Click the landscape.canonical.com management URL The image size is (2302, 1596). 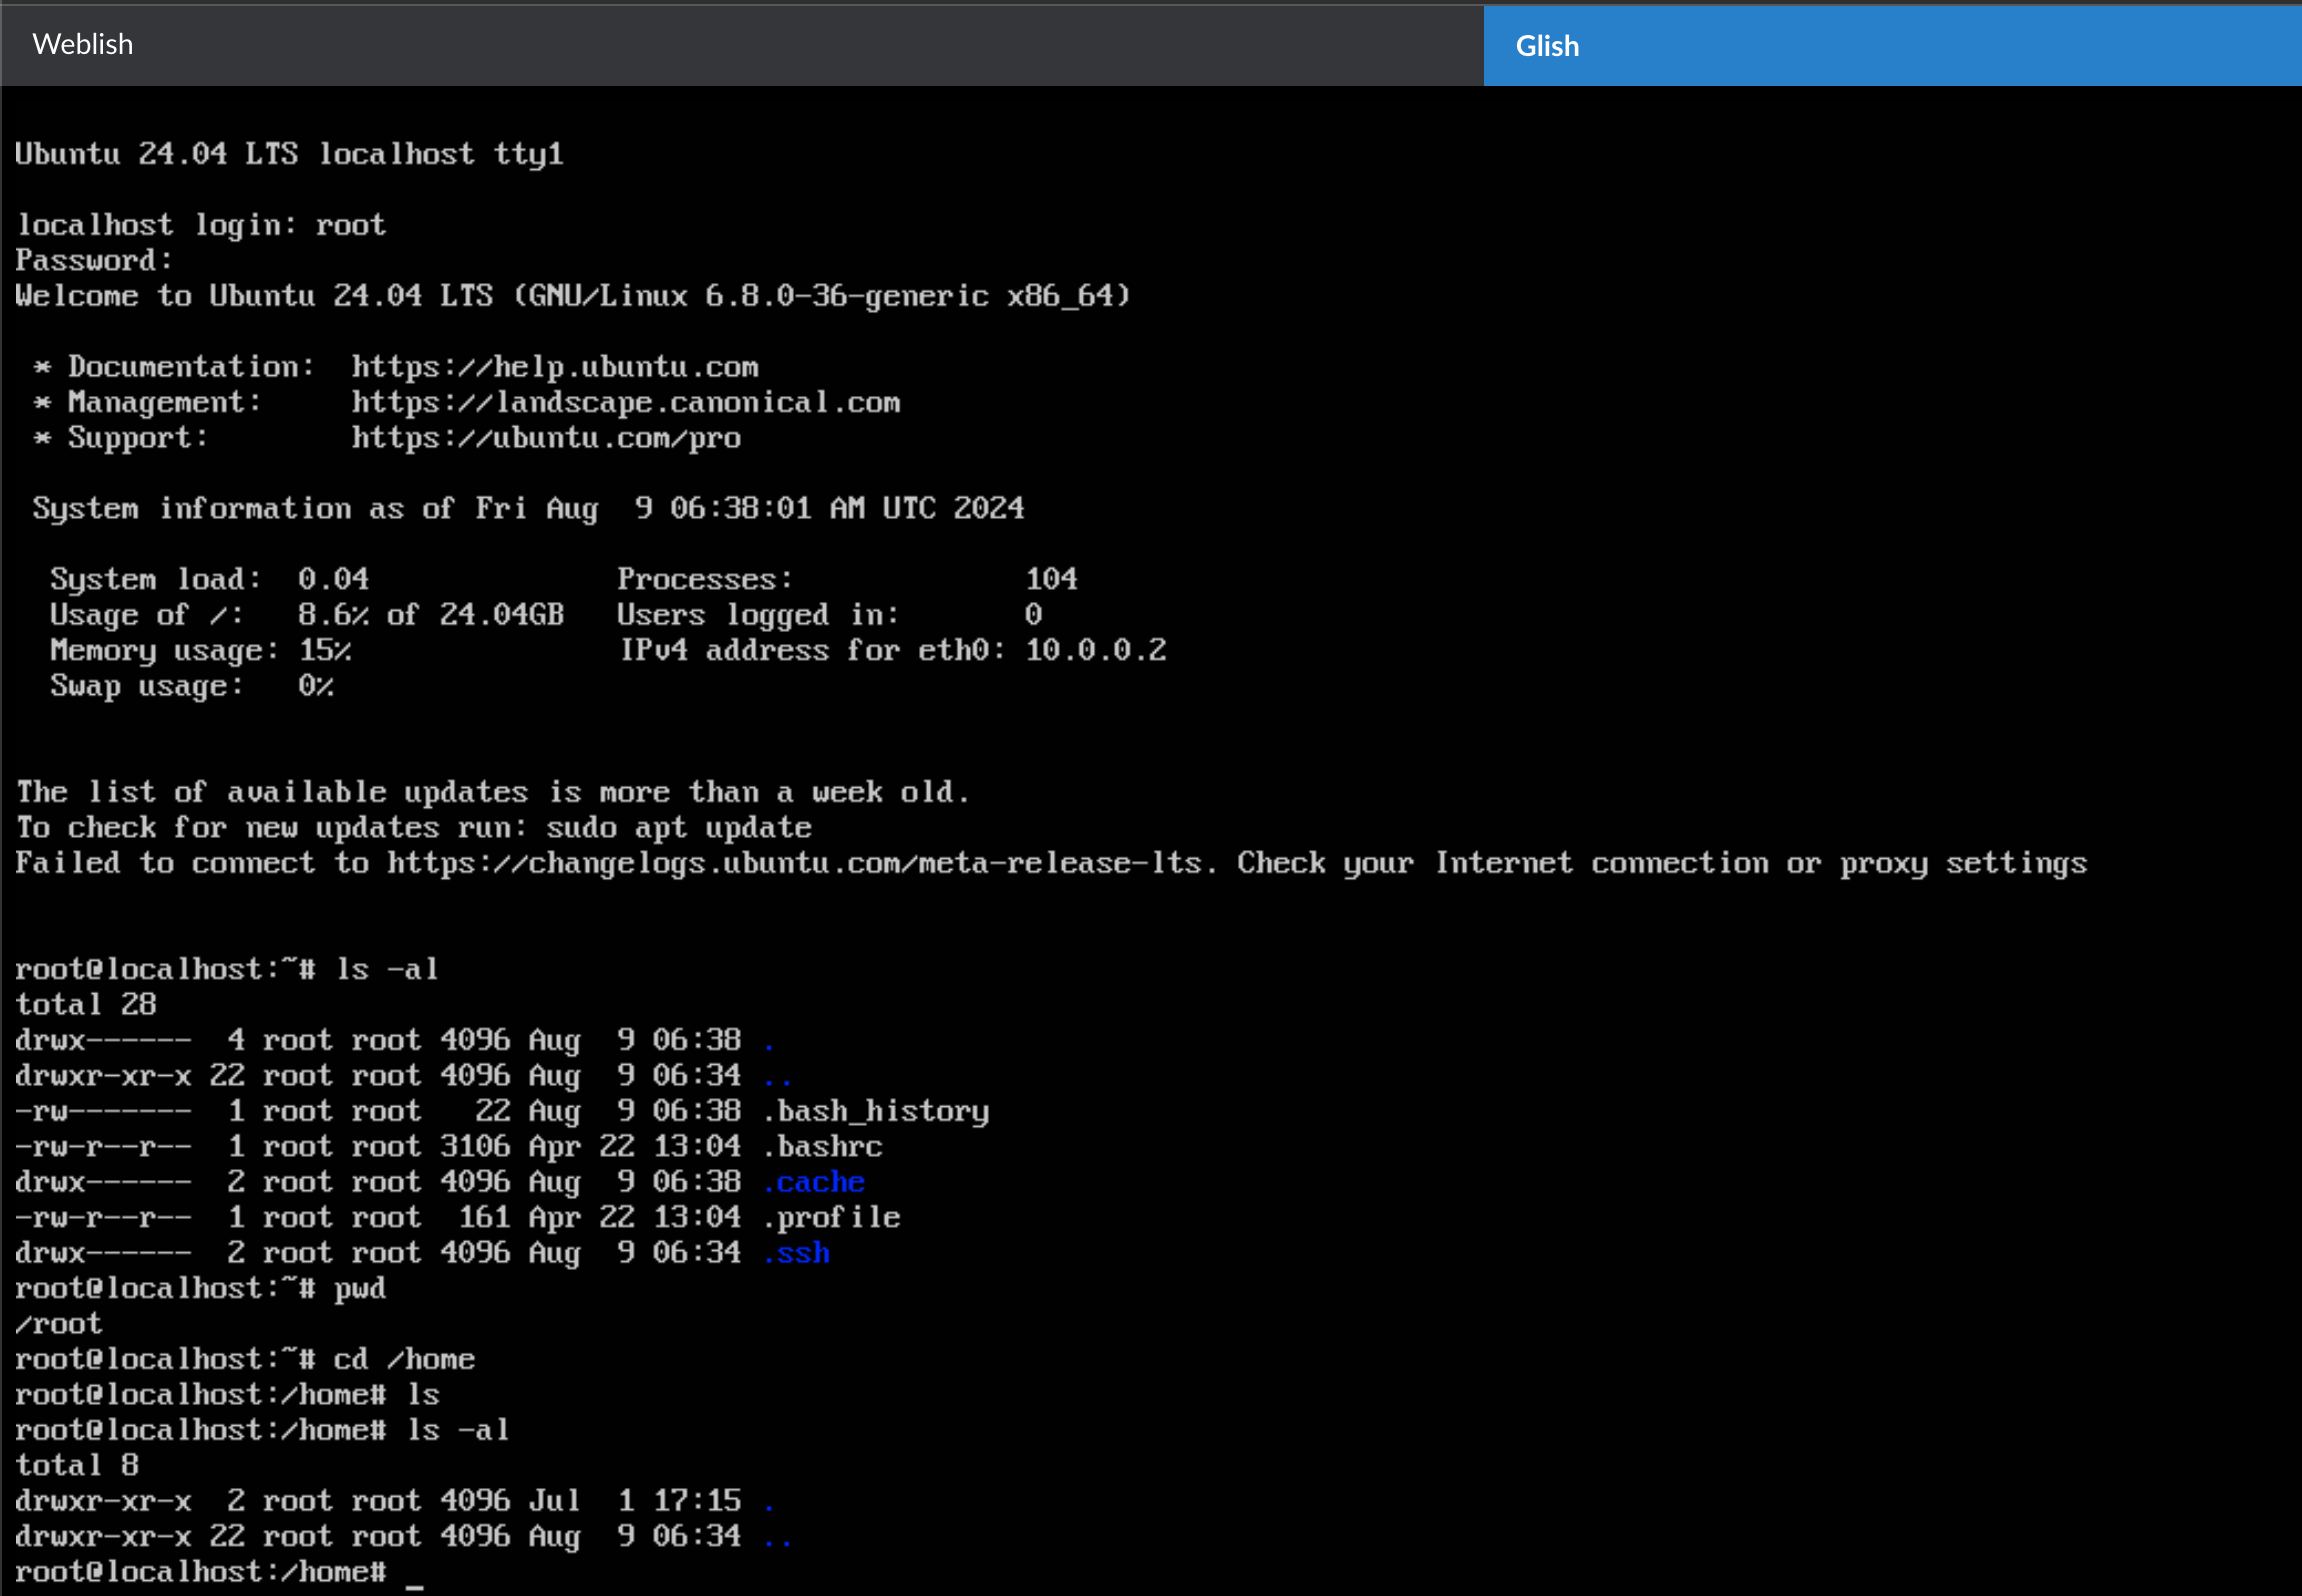coord(625,402)
